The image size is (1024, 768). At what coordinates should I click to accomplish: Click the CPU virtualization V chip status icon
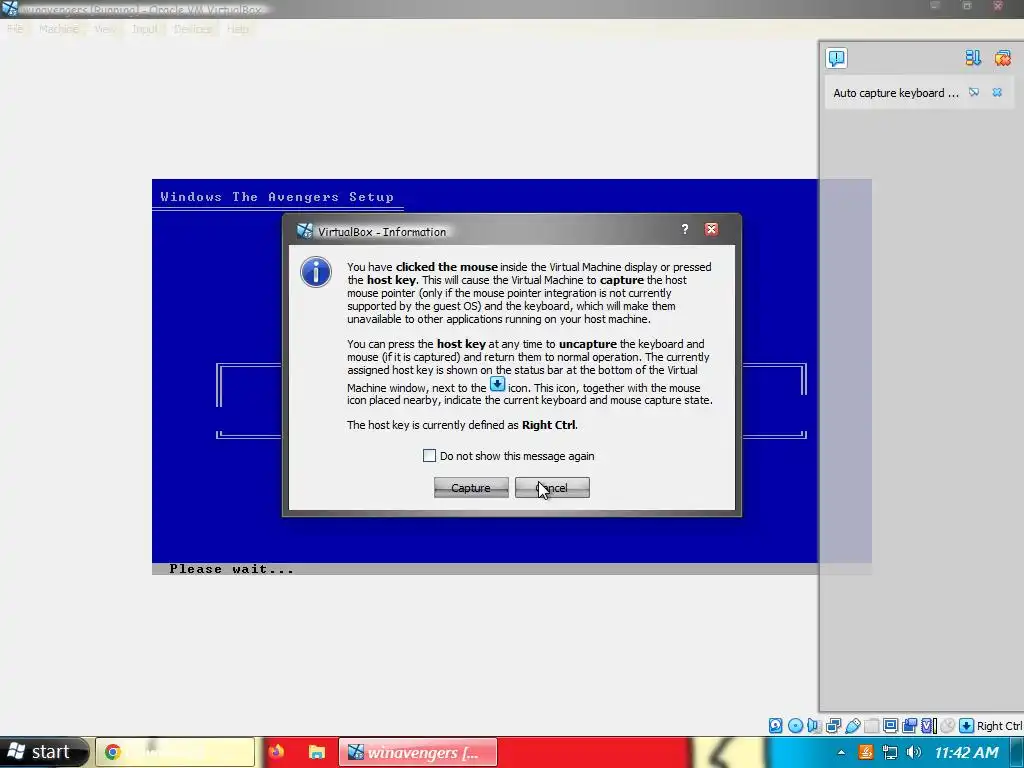point(928,726)
